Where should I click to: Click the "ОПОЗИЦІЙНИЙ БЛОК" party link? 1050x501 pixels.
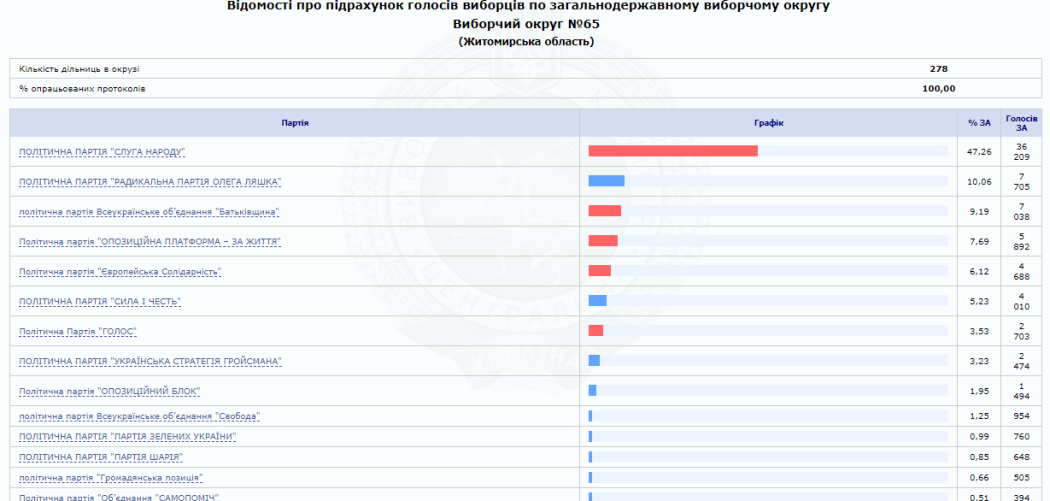pyautogui.click(x=110, y=391)
